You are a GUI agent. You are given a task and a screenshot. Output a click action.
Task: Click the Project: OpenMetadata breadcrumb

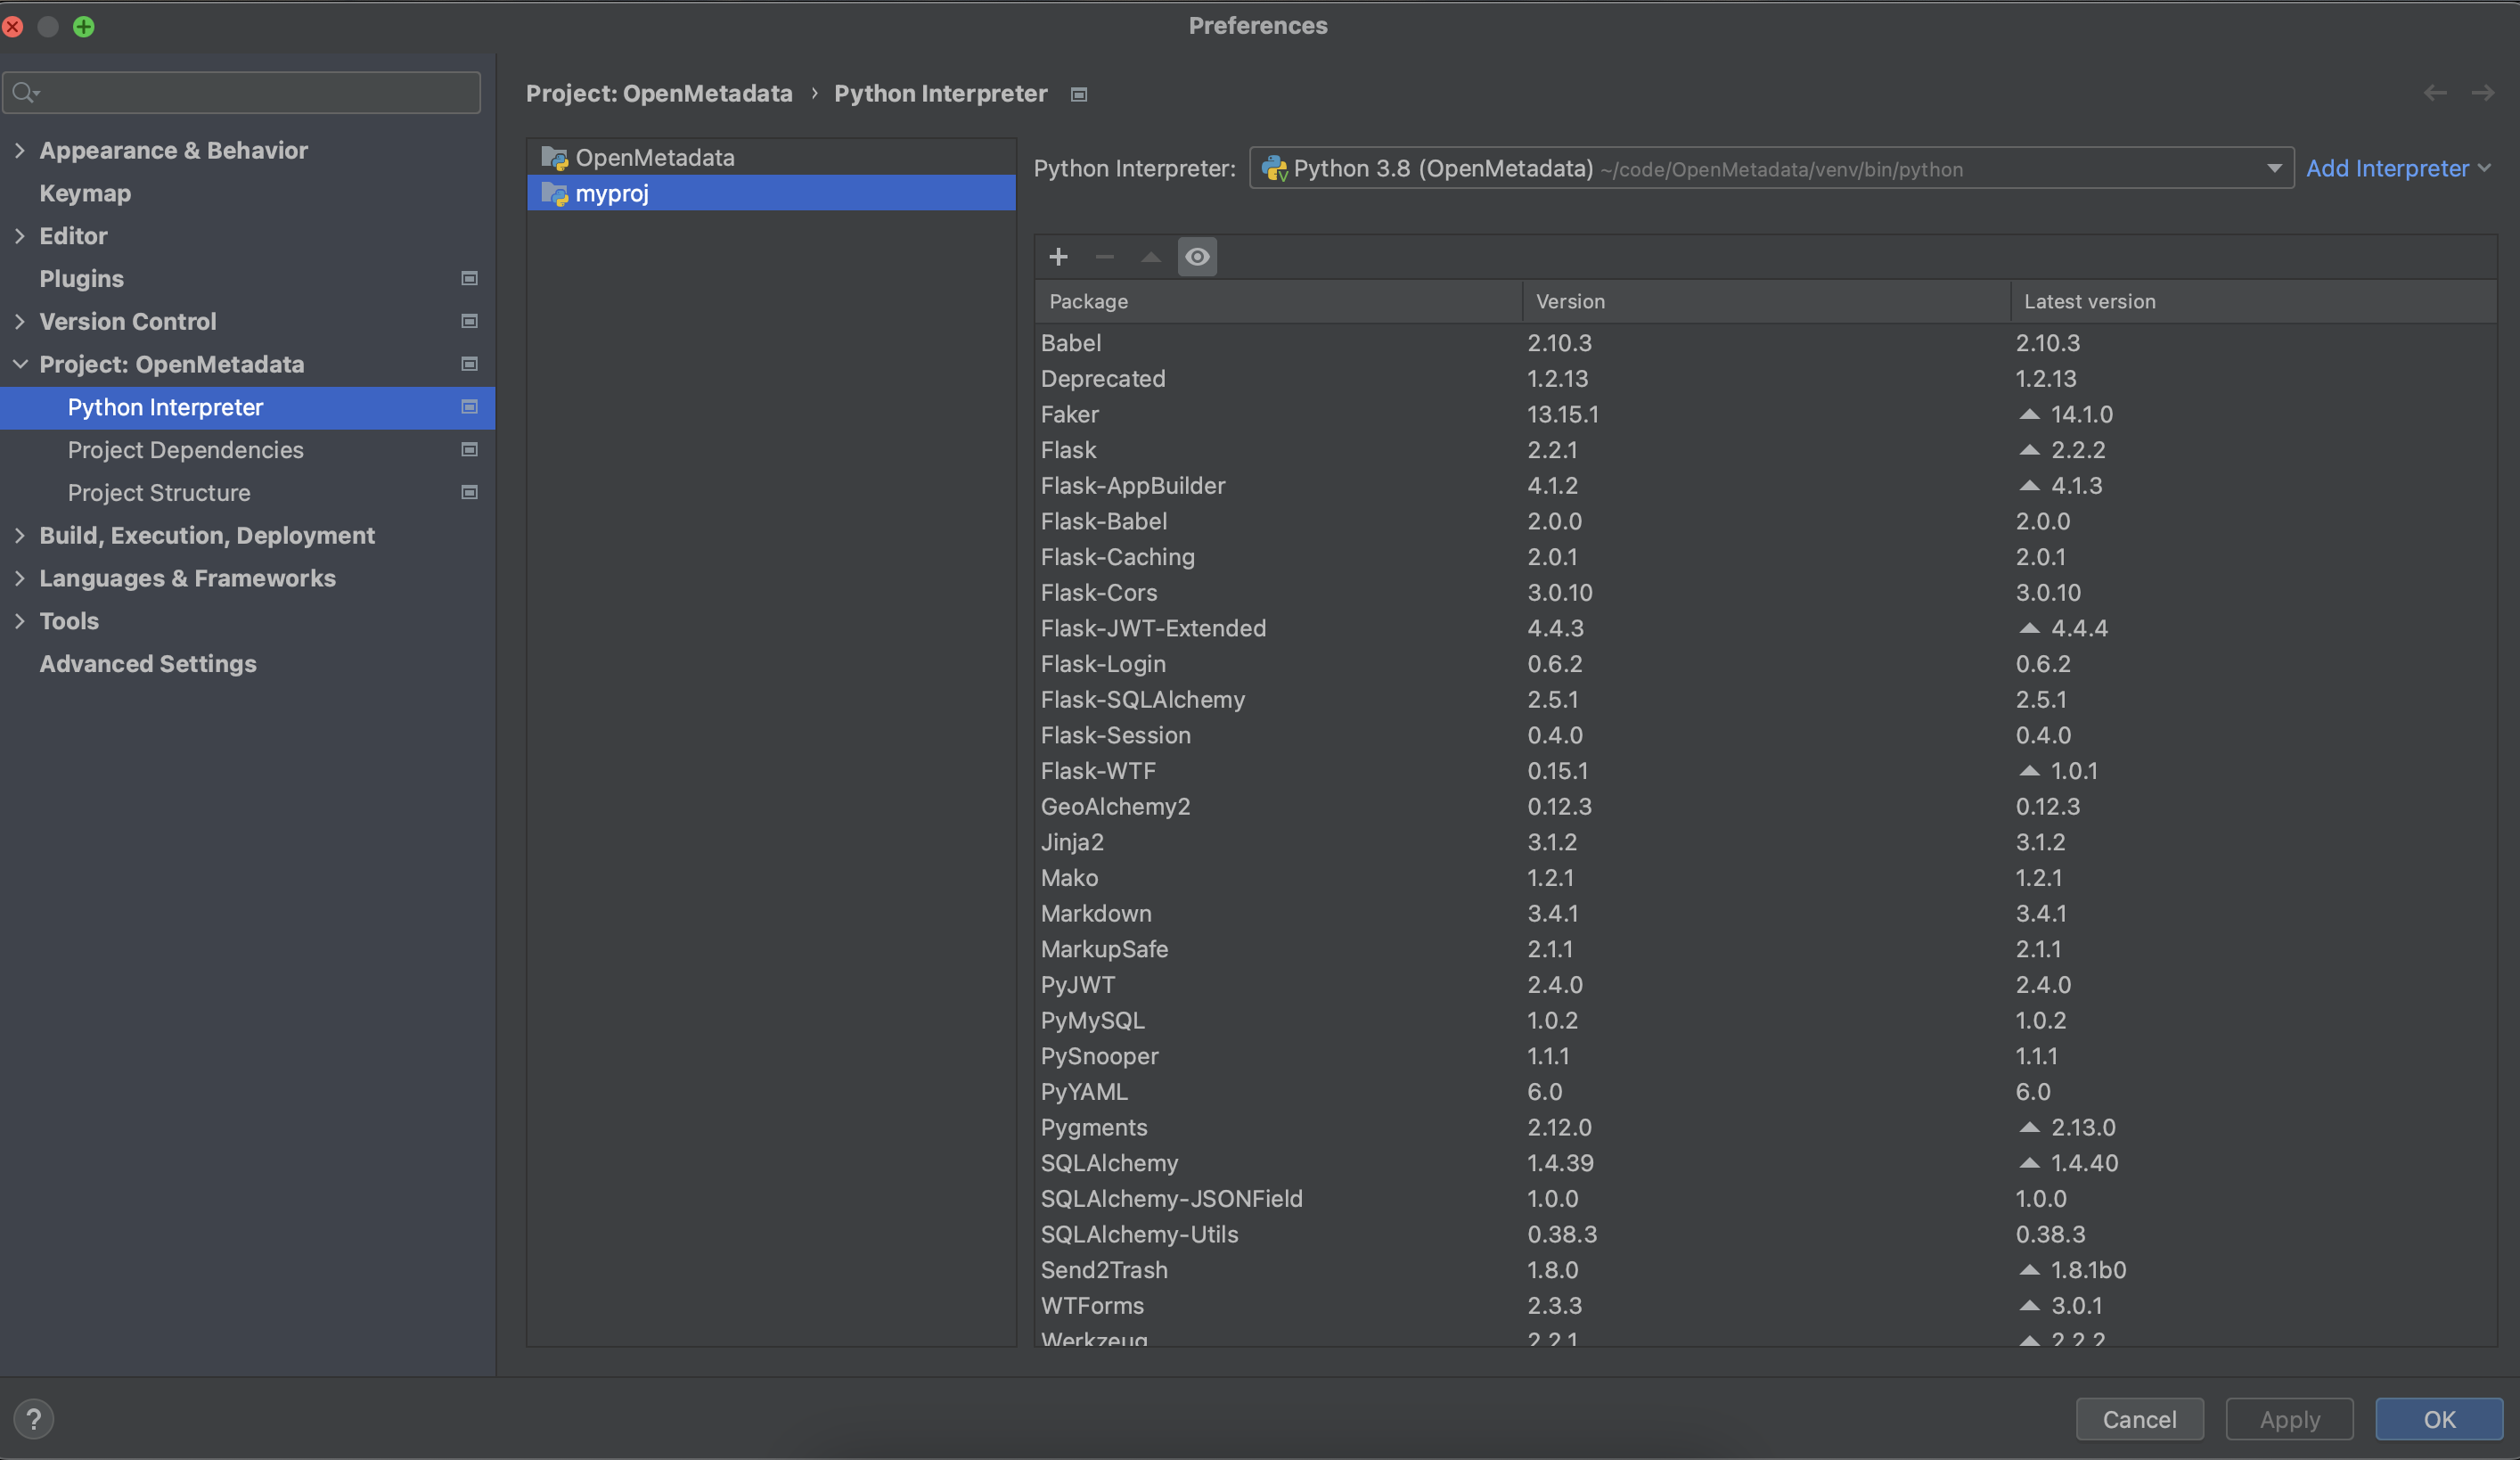tap(659, 93)
